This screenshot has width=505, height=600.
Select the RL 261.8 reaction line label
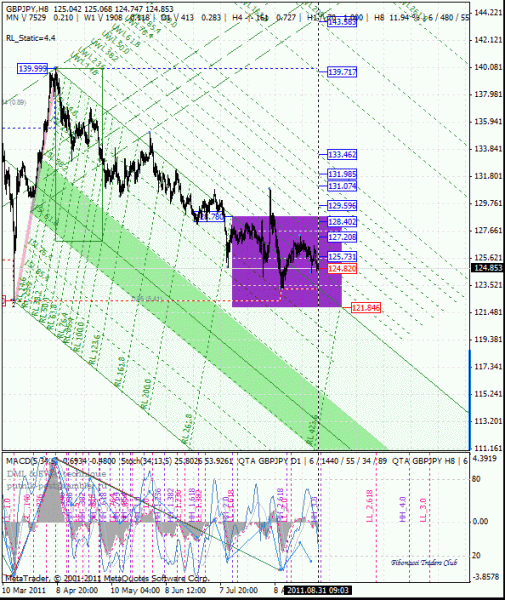[x=187, y=429]
